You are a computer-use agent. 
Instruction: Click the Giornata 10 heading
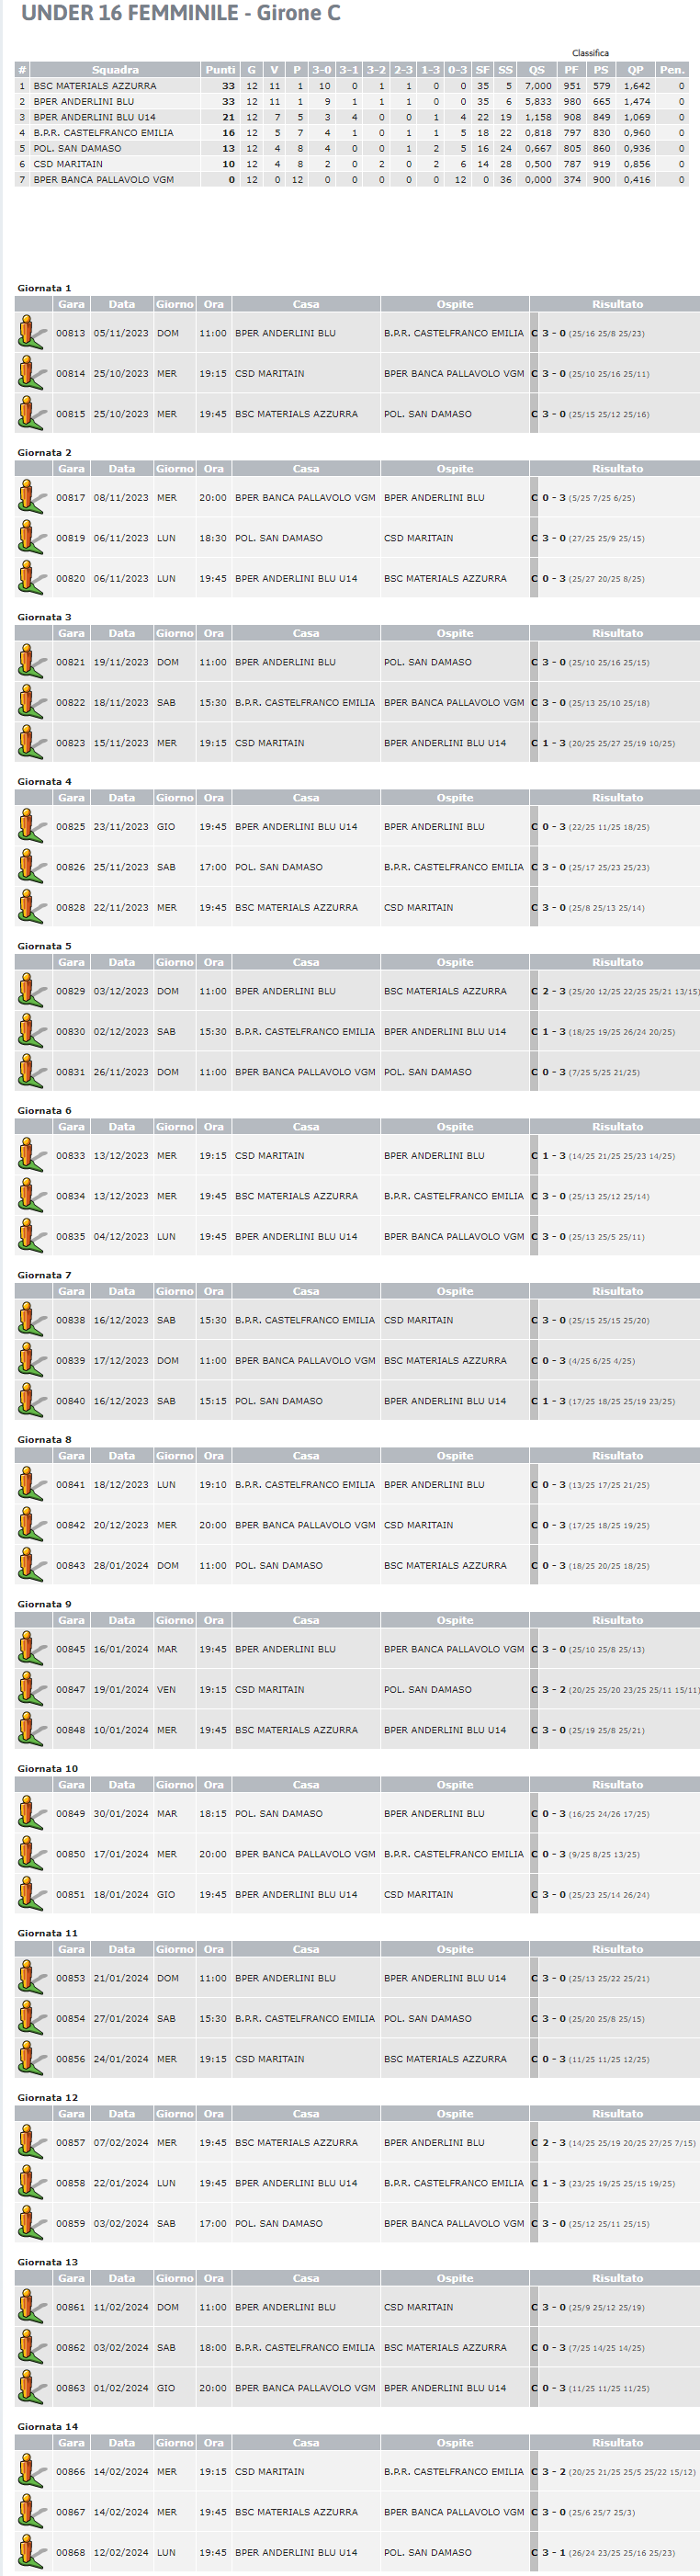pos(47,1769)
